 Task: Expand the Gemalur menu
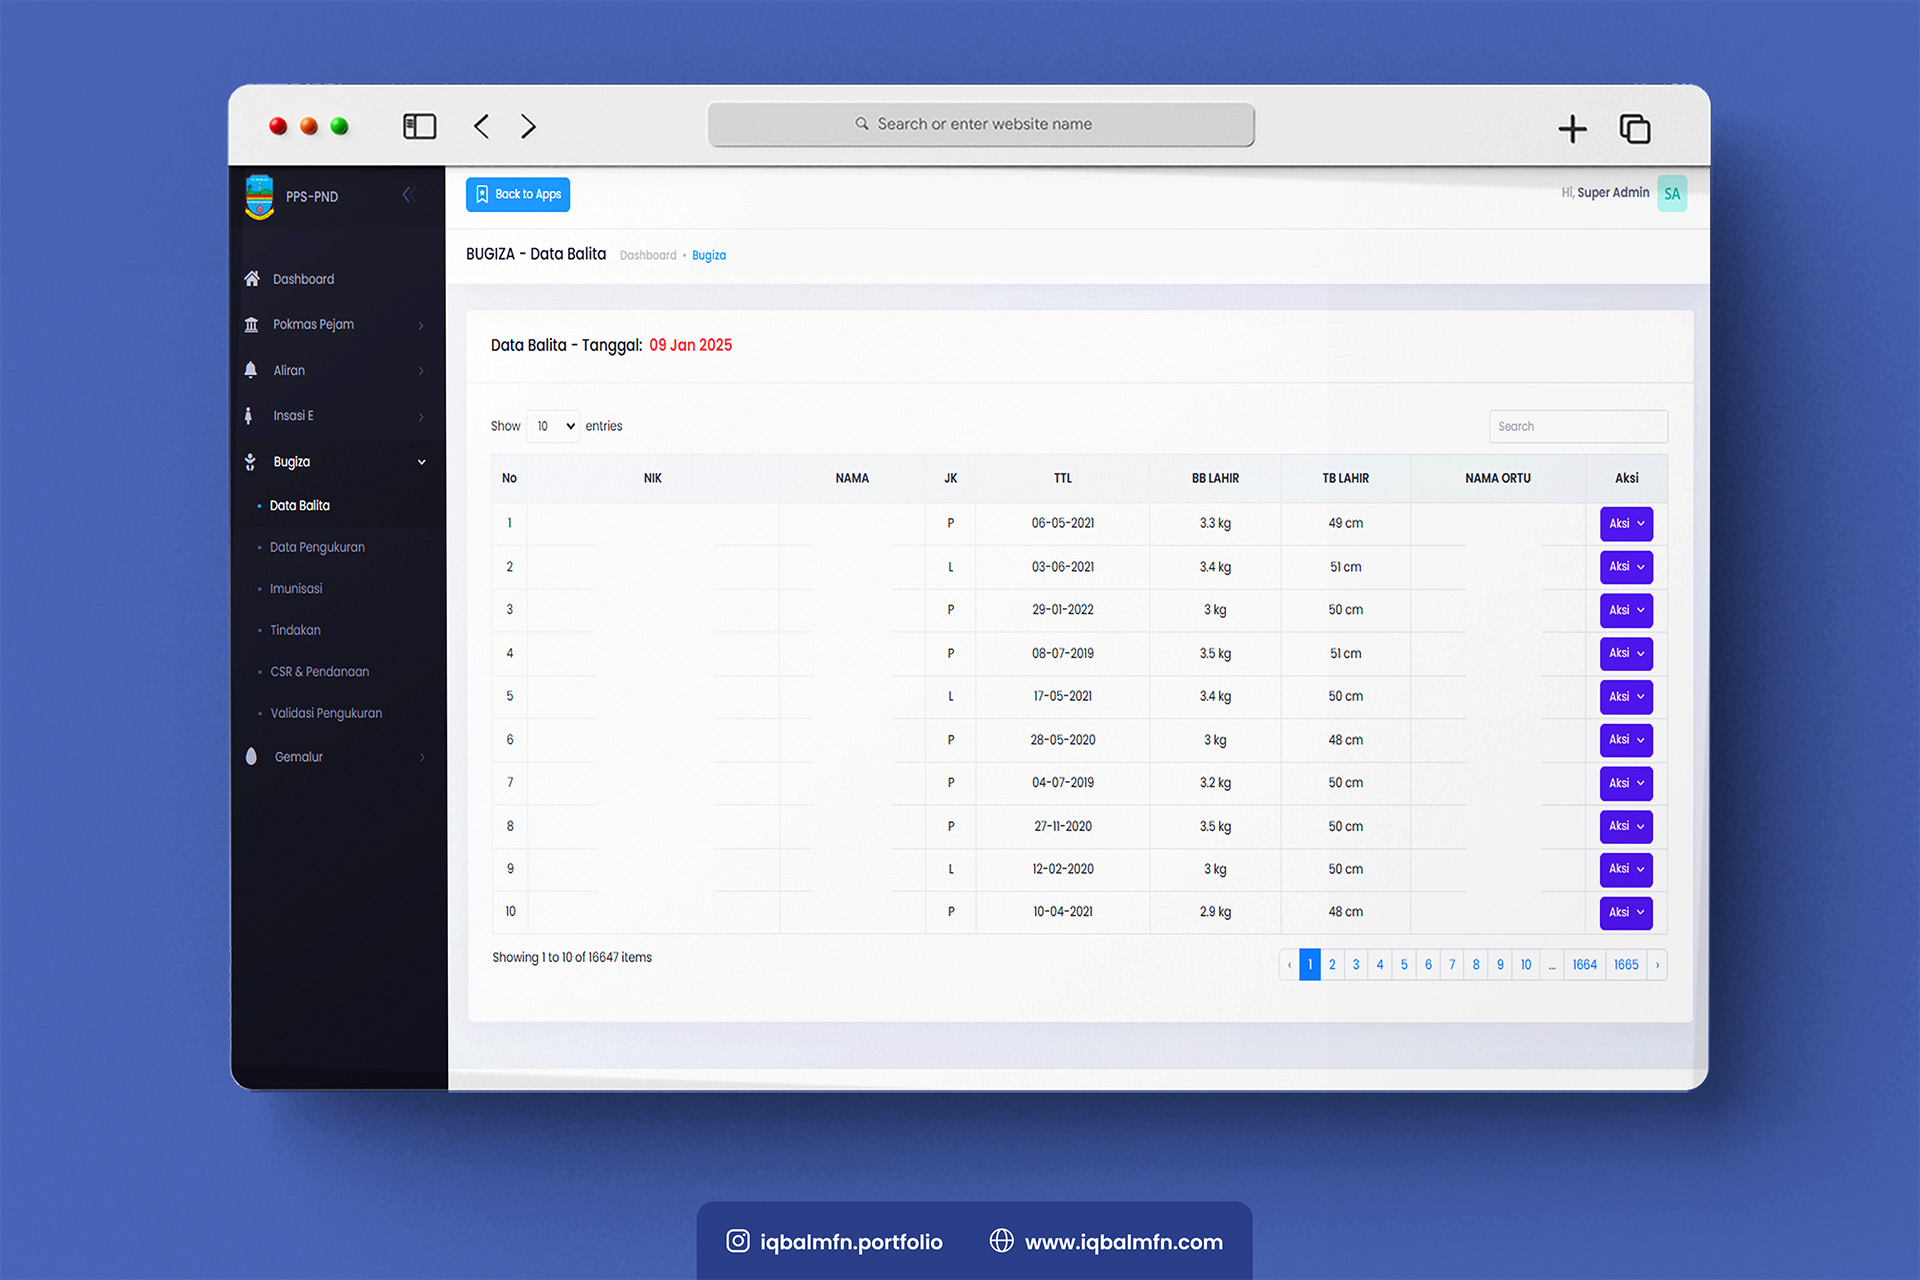coord(421,757)
